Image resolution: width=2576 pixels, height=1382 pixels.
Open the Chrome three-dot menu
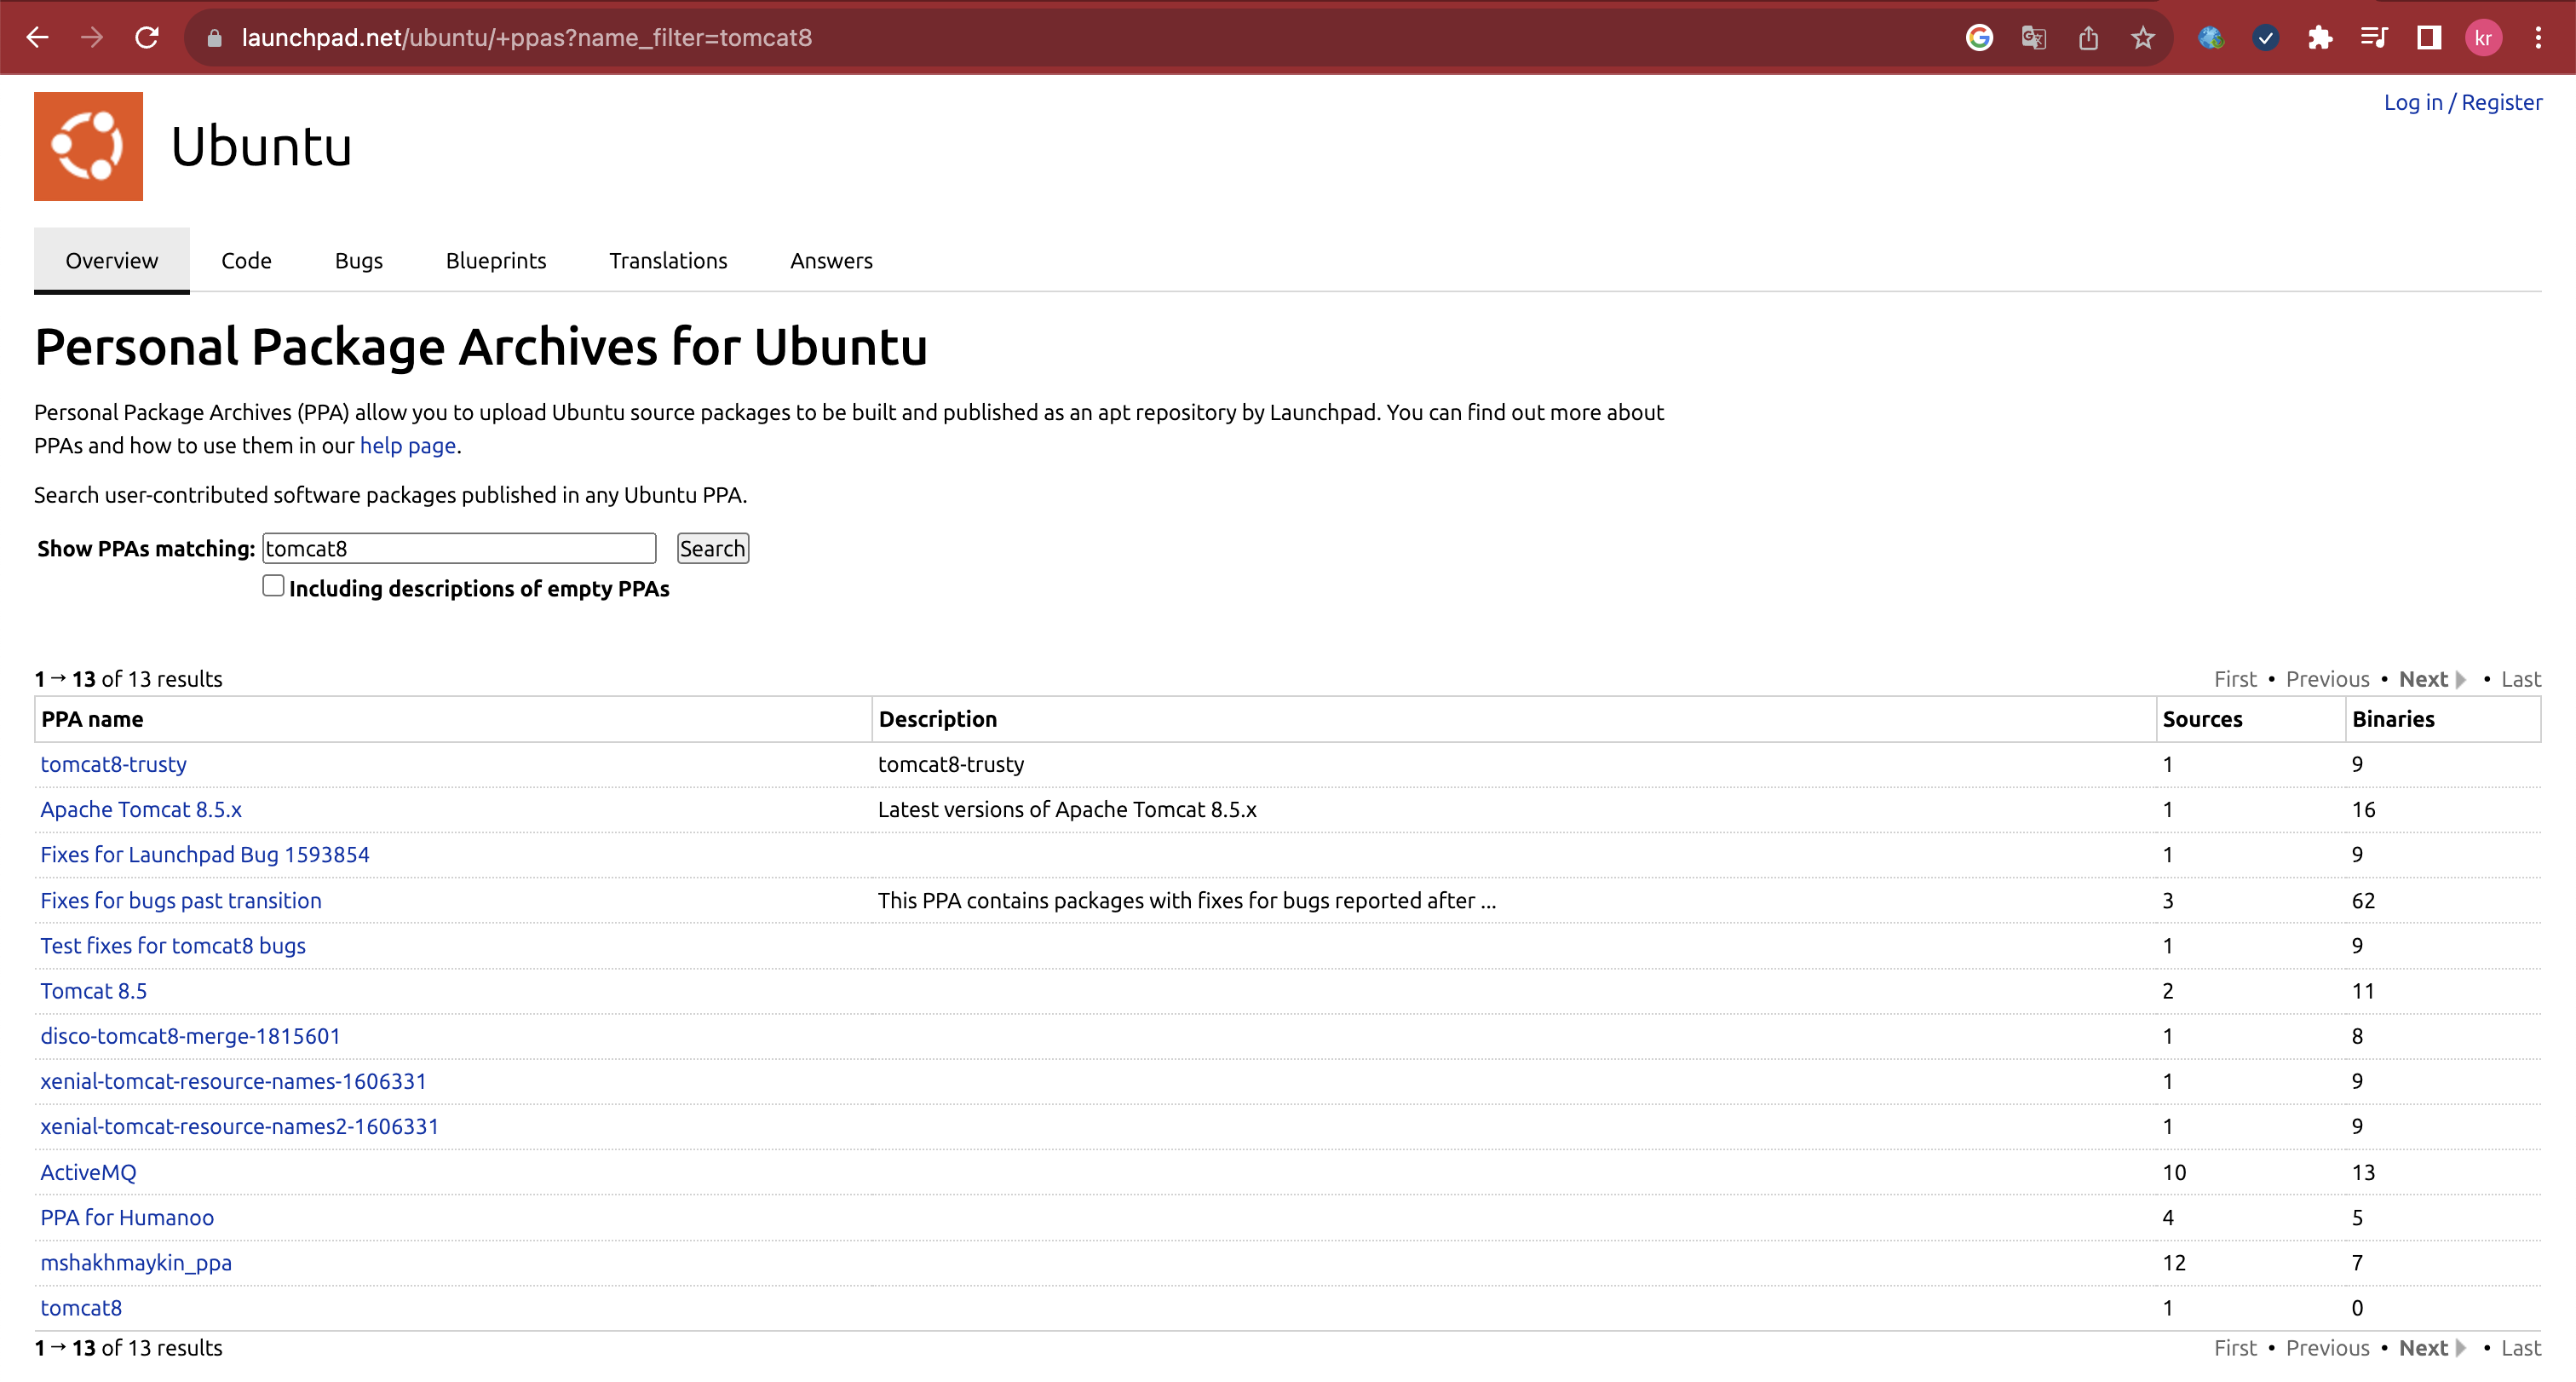2538,38
